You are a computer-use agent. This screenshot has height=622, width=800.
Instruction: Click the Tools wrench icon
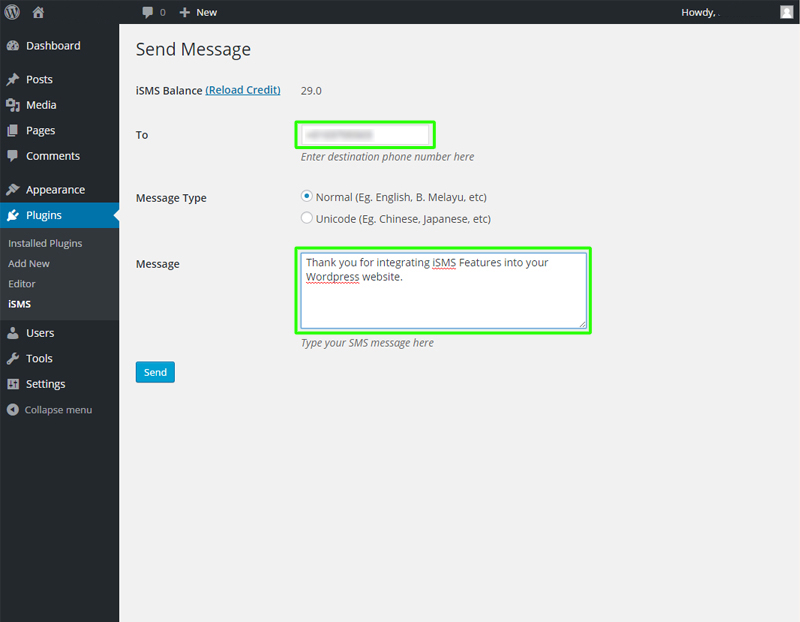click(13, 359)
